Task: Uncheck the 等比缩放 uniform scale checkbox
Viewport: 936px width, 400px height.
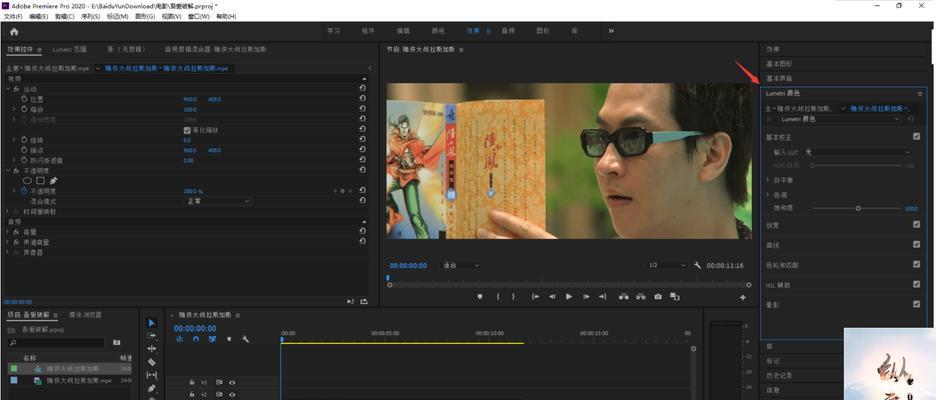Action: click(187, 130)
